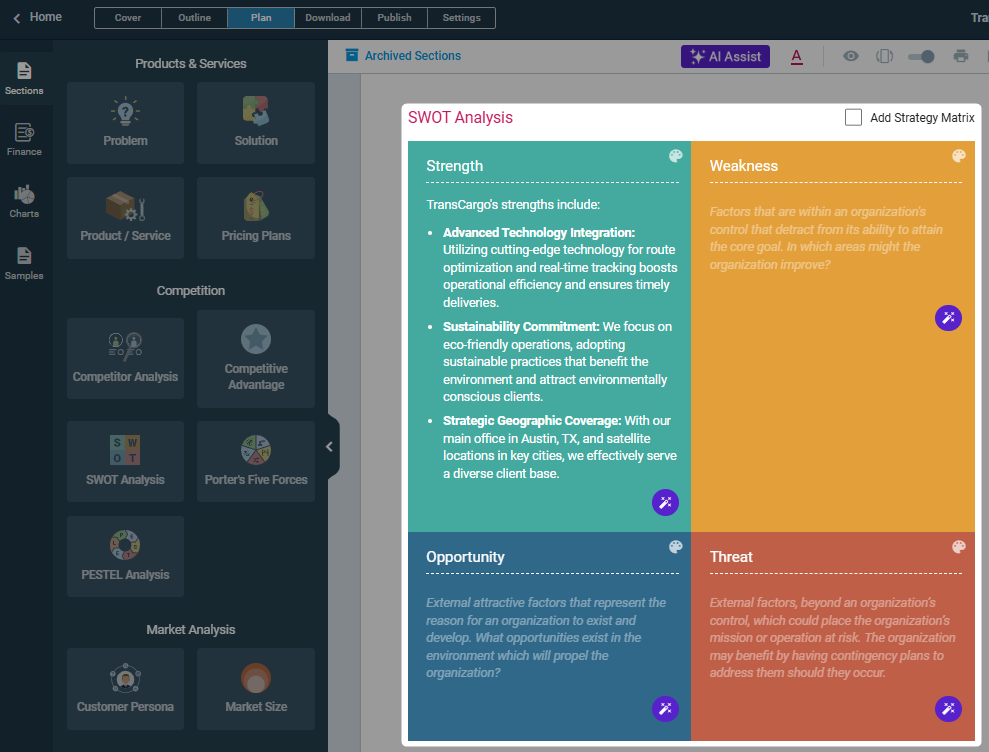This screenshot has width=989, height=752.
Task: Click into the Threat placeholder text field
Action: [x=833, y=637]
